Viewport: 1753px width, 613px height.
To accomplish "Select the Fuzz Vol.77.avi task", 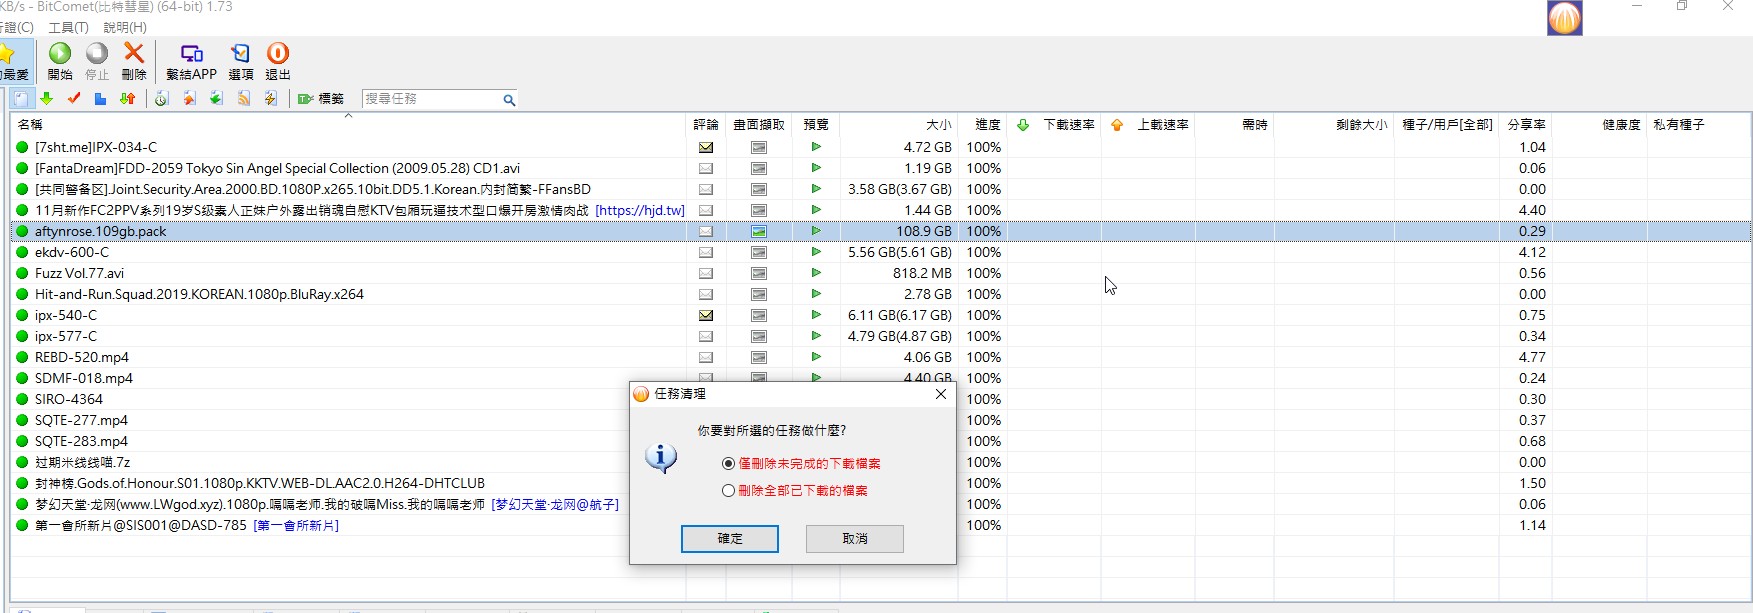I will 80,273.
